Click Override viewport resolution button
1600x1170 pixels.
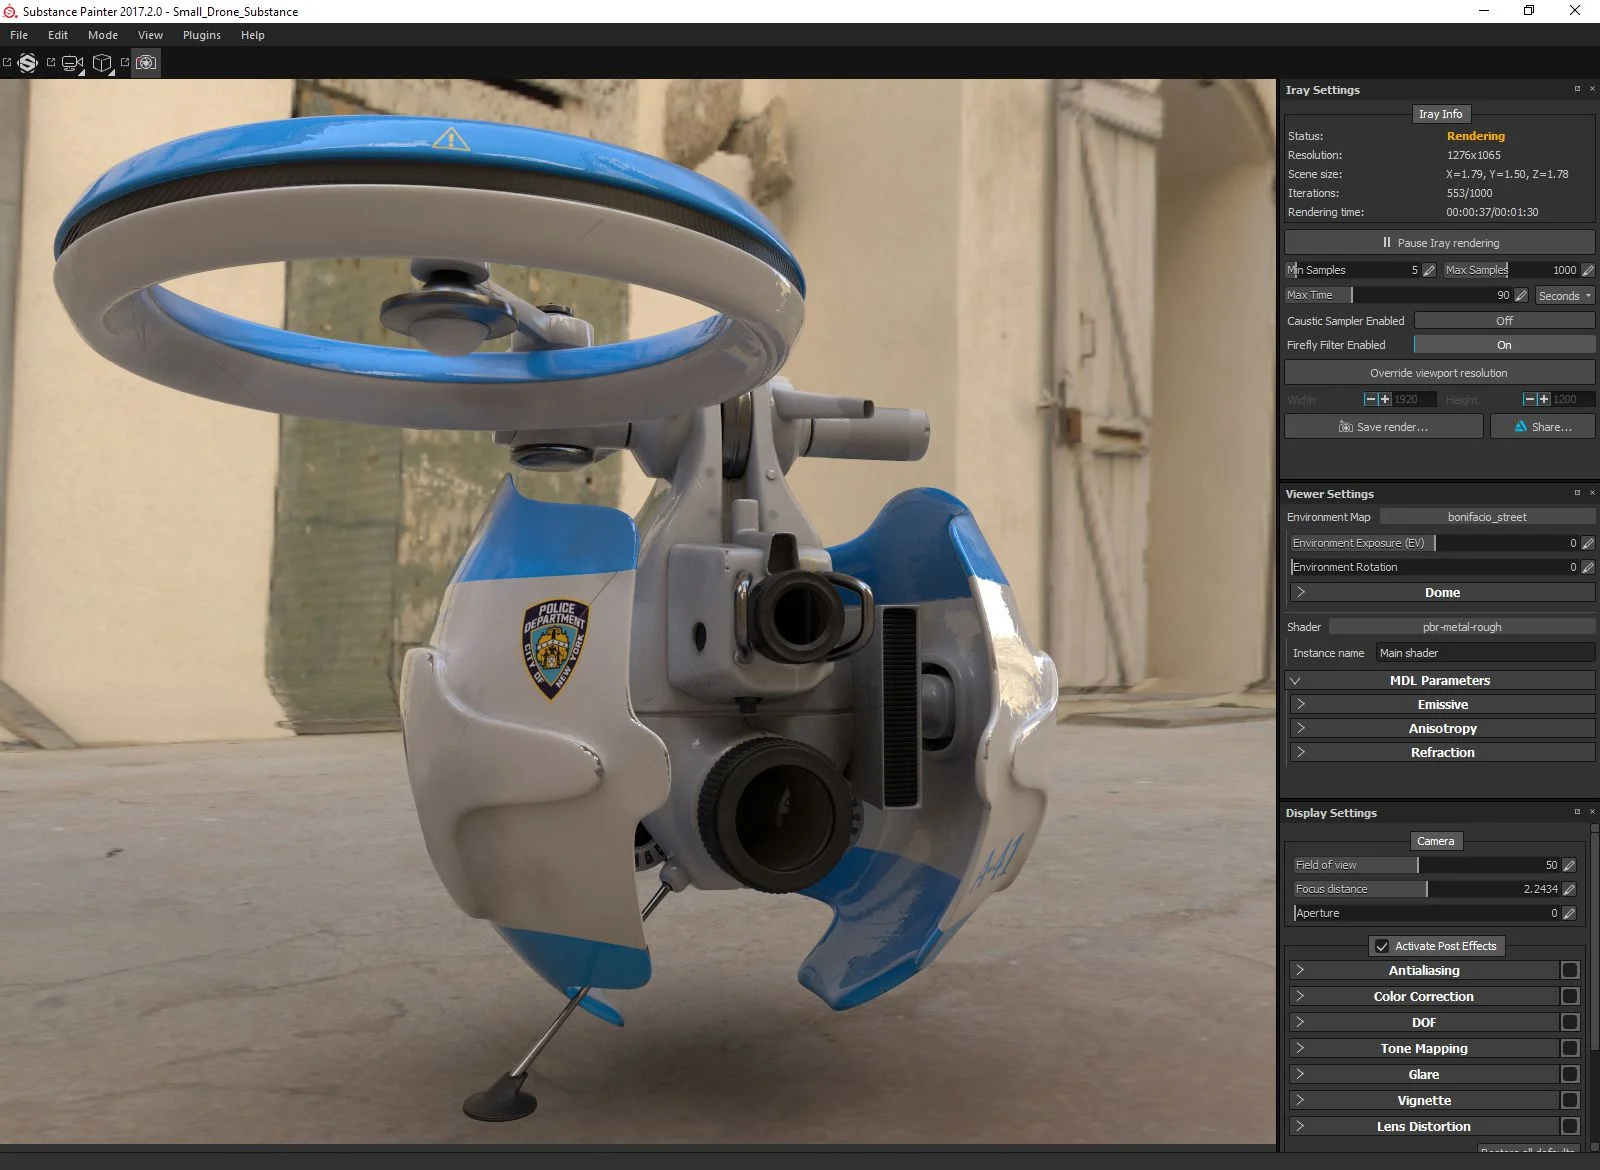tap(1439, 373)
